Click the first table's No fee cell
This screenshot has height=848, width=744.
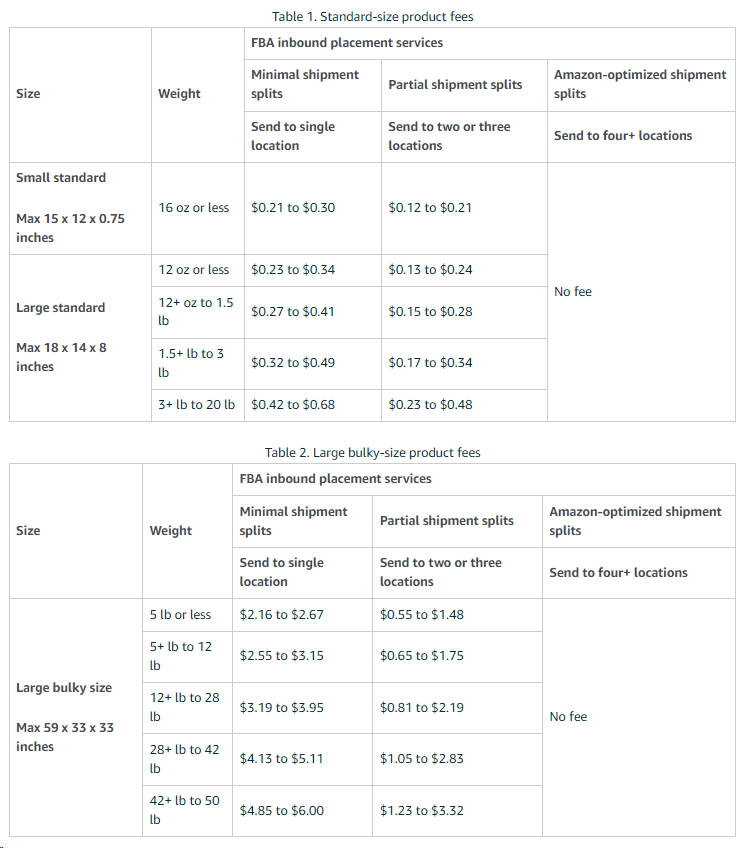point(641,292)
